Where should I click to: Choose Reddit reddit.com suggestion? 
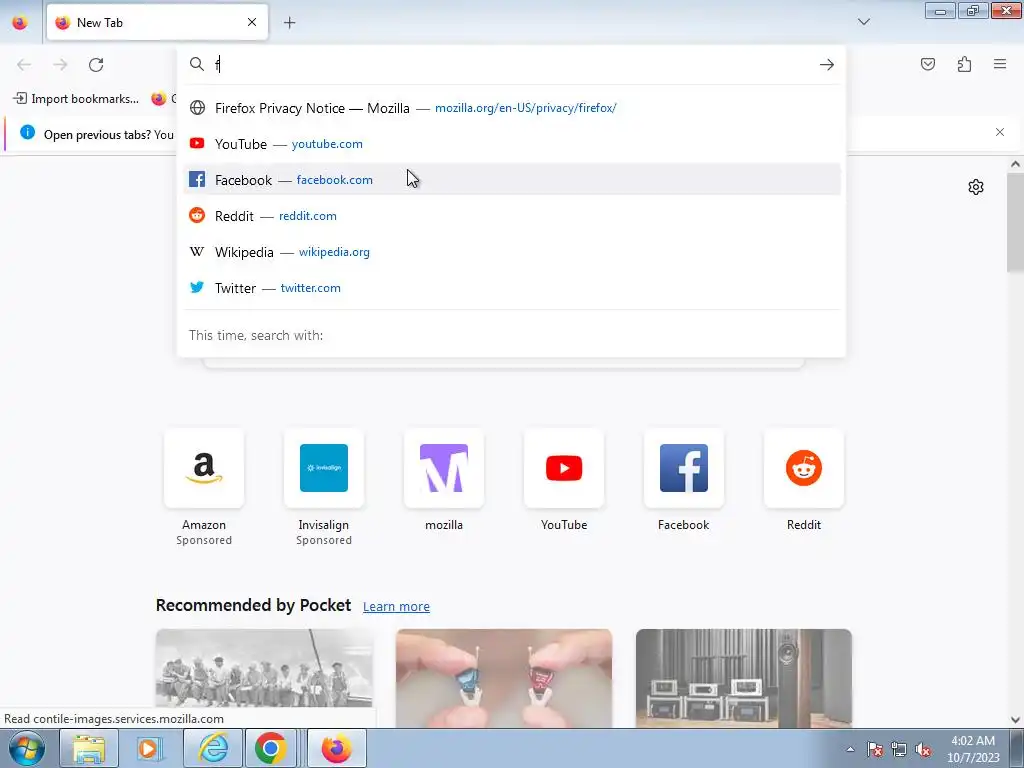[x=512, y=216]
